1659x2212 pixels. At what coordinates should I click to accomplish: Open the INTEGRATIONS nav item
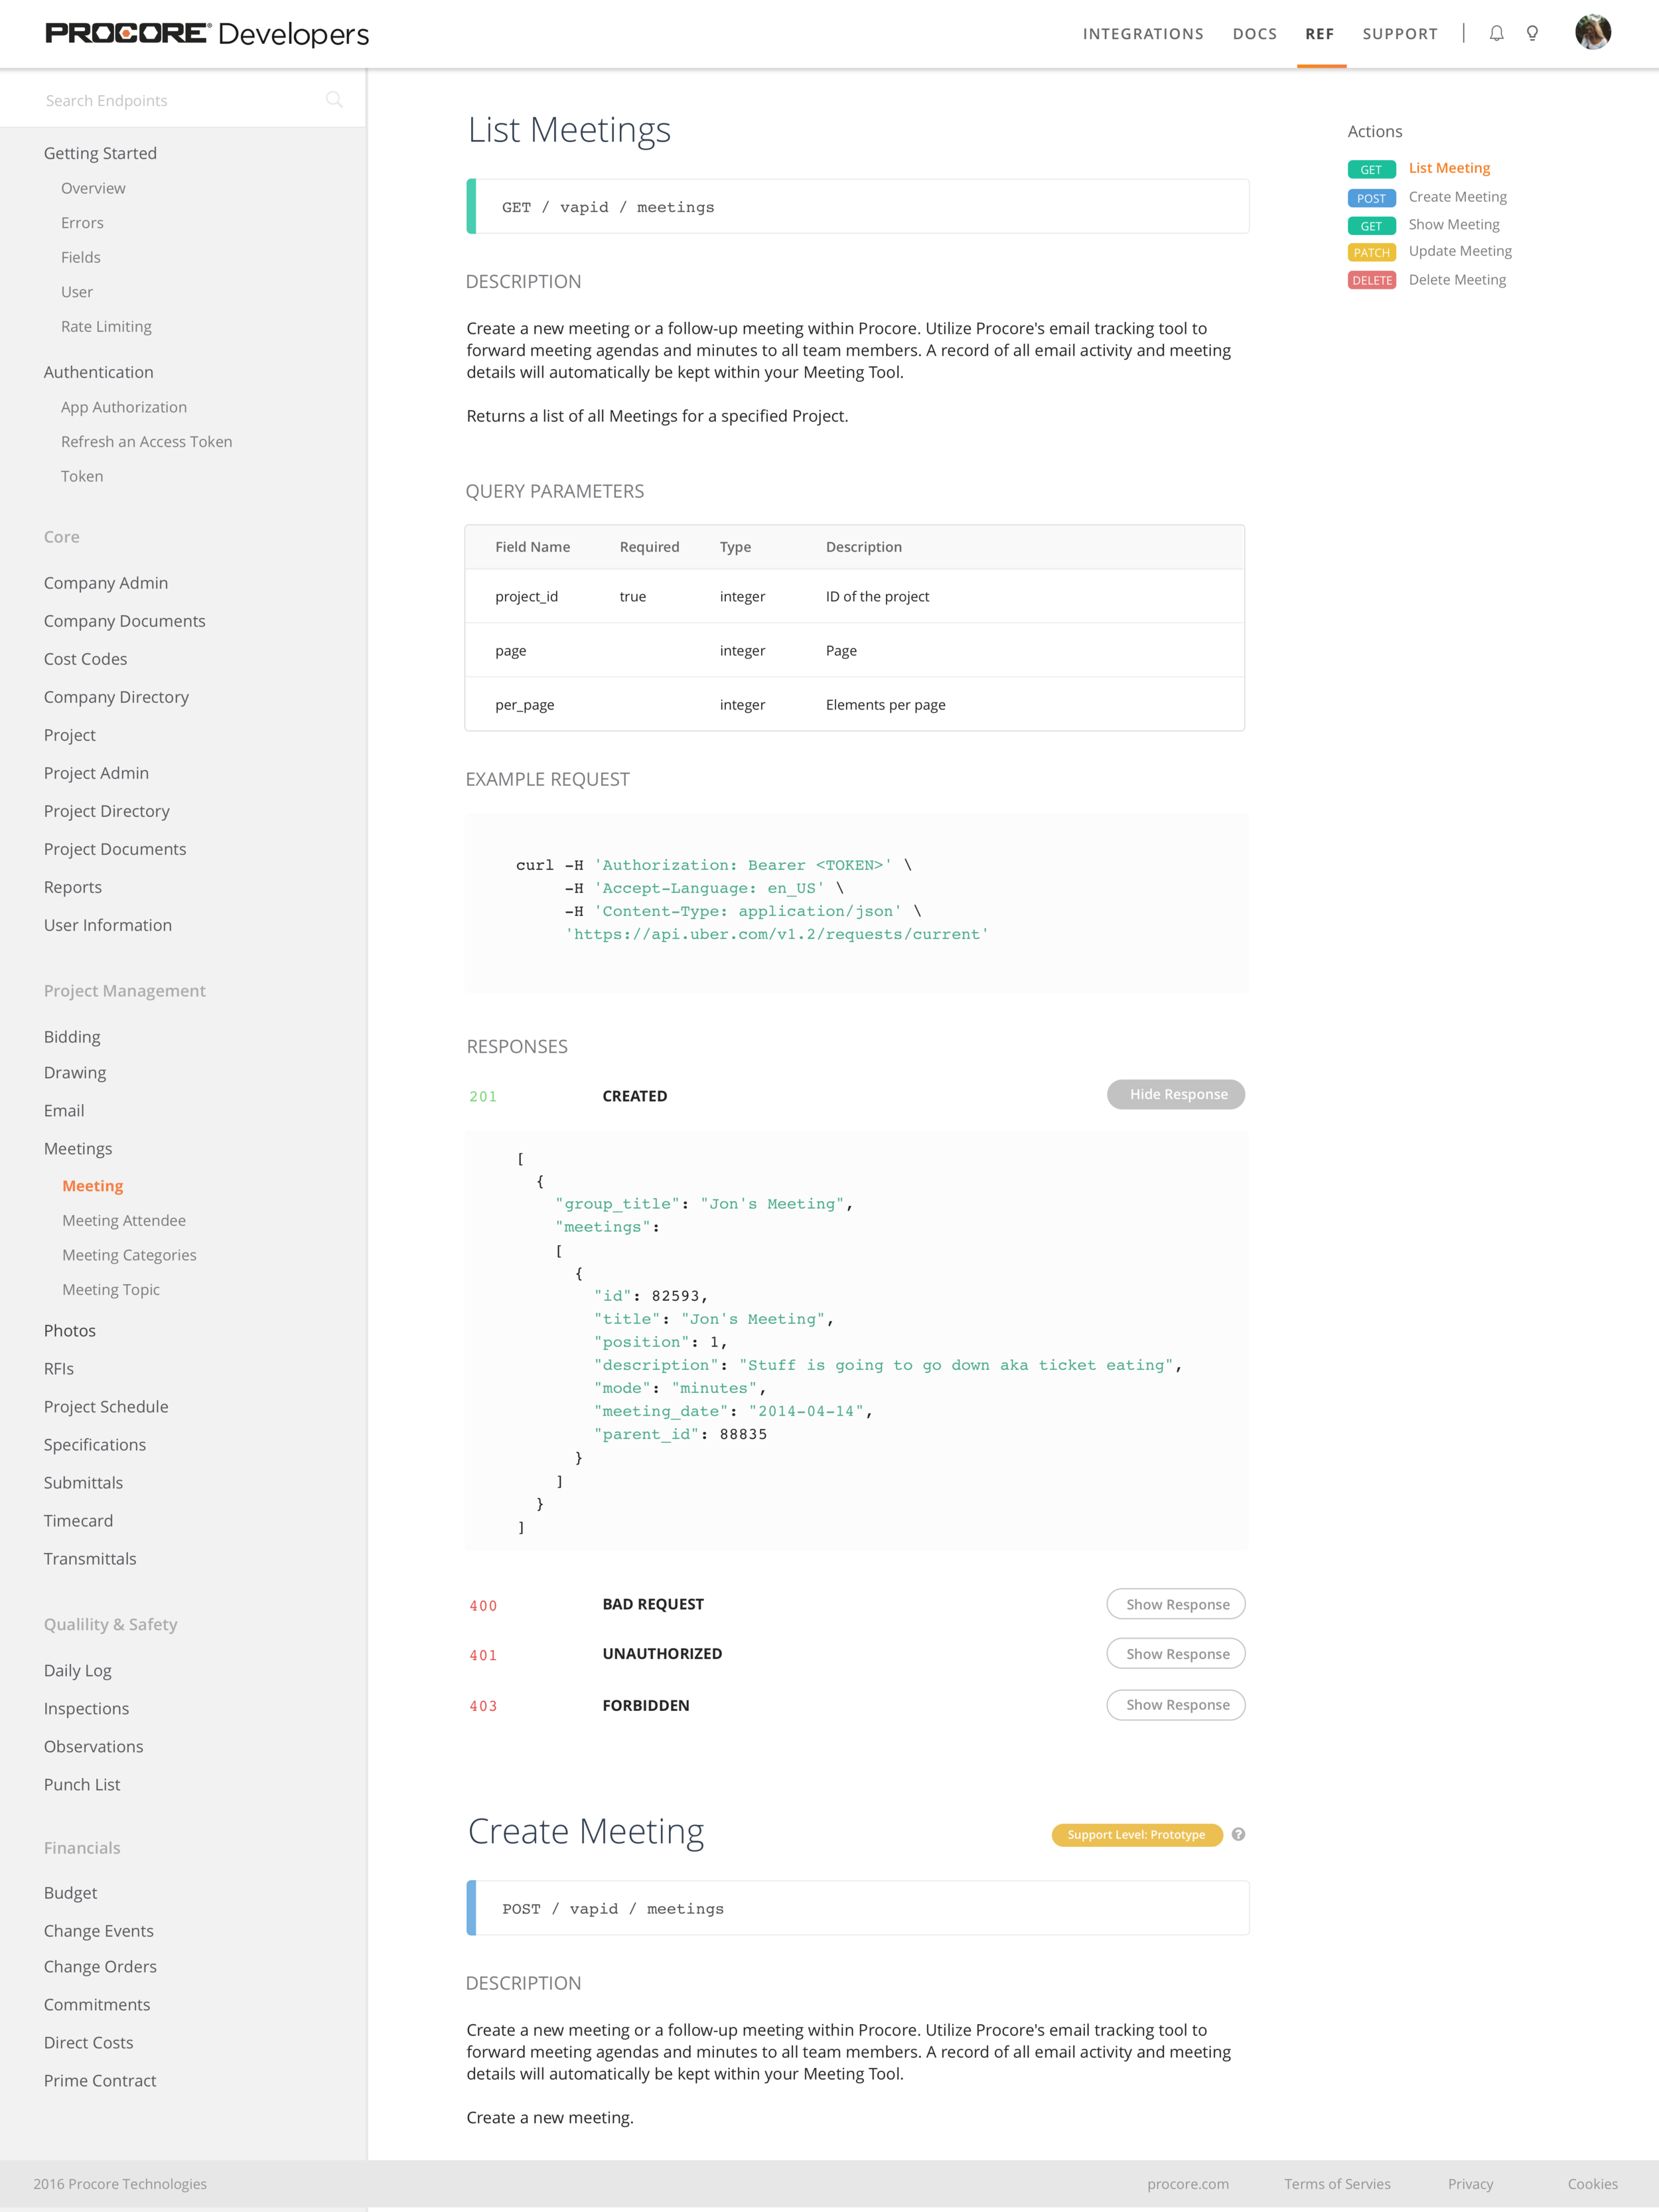click(1143, 34)
